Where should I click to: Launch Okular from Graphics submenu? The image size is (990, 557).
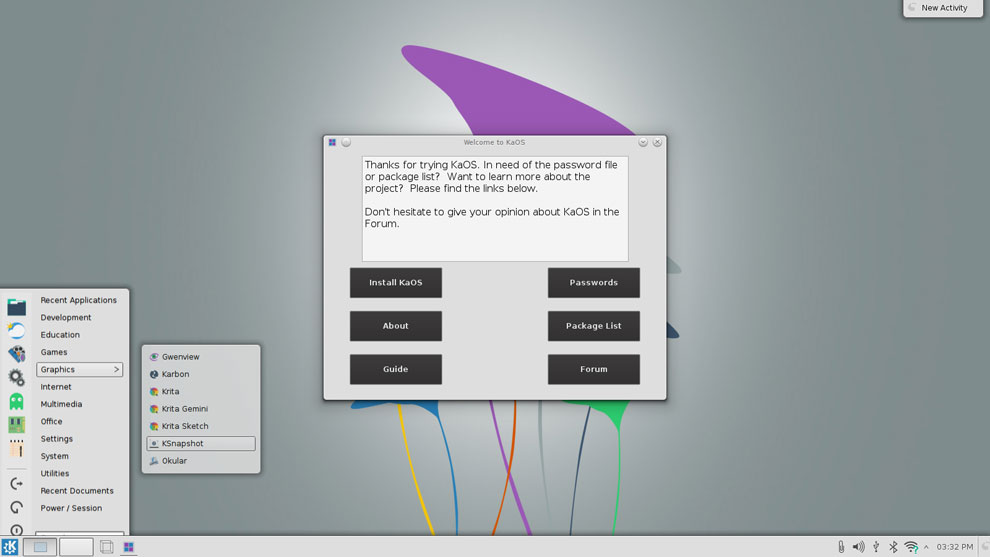201,461
